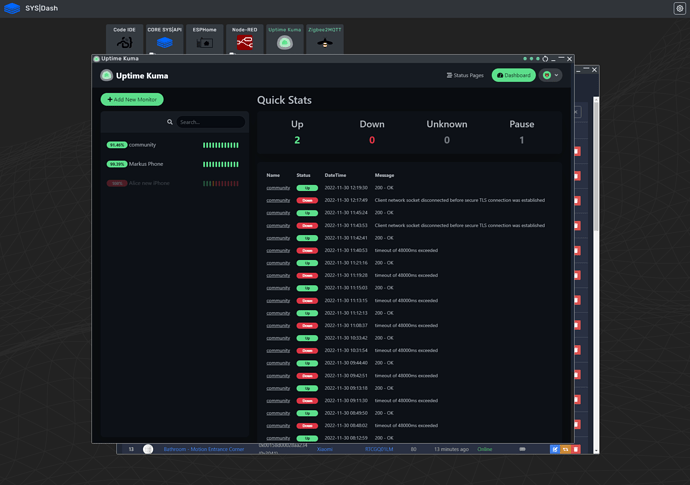The height and width of the screenshot is (485, 690).
Task: Click the Down badge in the 11:19:28 row
Action: (x=307, y=276)
